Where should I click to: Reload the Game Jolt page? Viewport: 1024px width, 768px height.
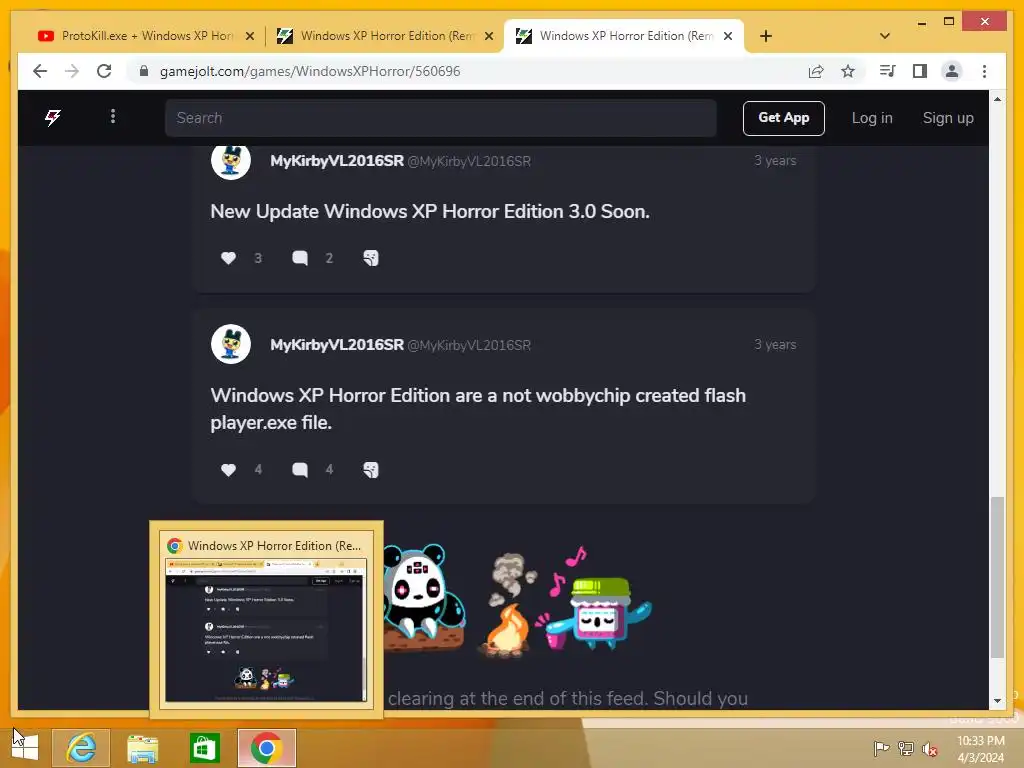(104, 71)
